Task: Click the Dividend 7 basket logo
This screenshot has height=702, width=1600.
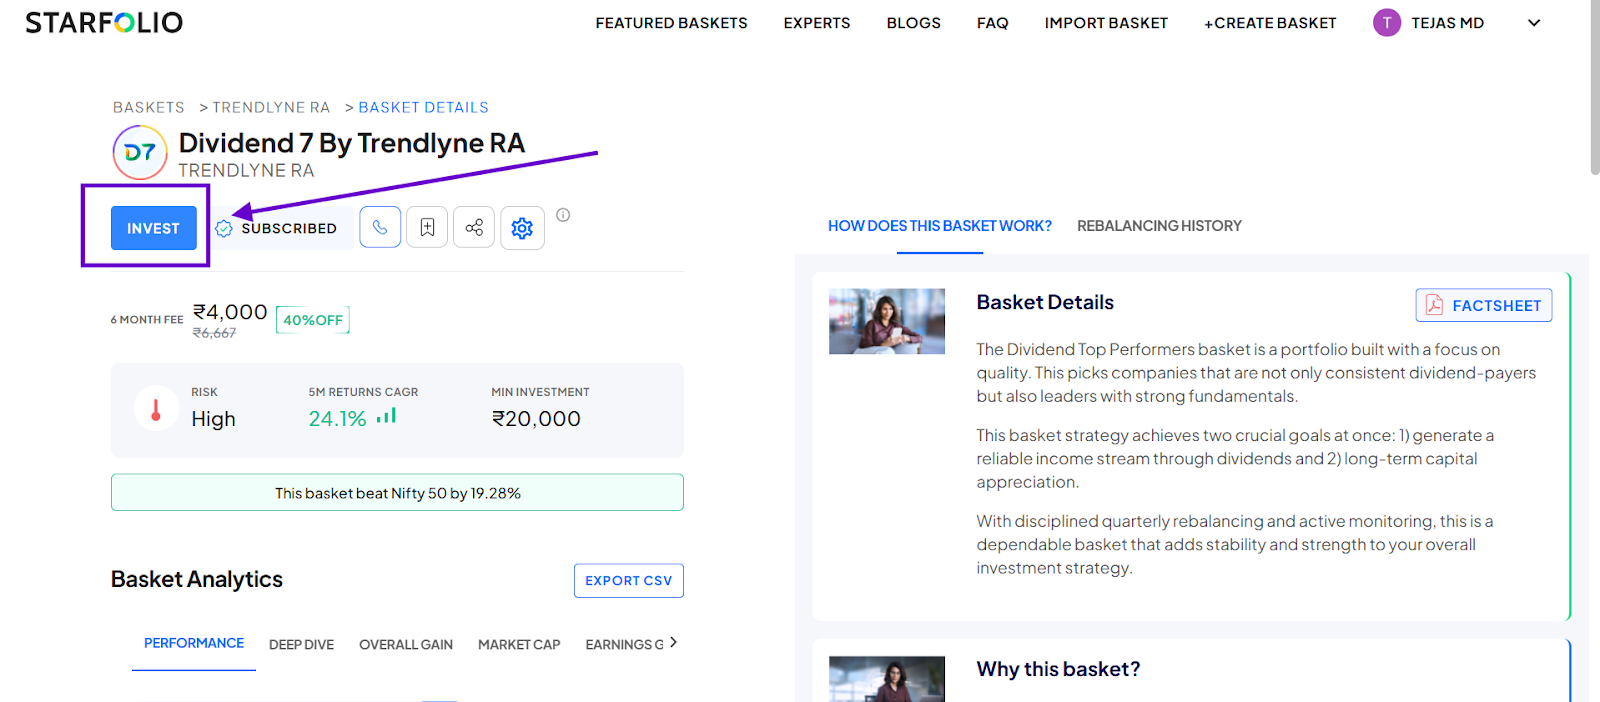Action: coord(140,152)
